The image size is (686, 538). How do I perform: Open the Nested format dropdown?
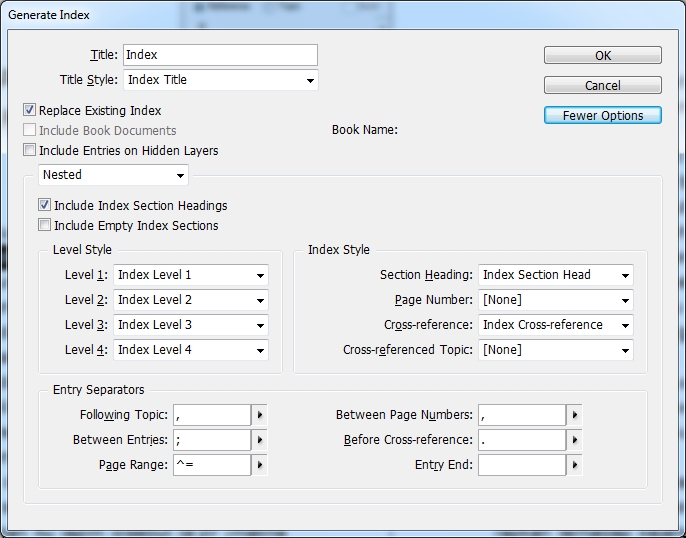tap(113, 175)
